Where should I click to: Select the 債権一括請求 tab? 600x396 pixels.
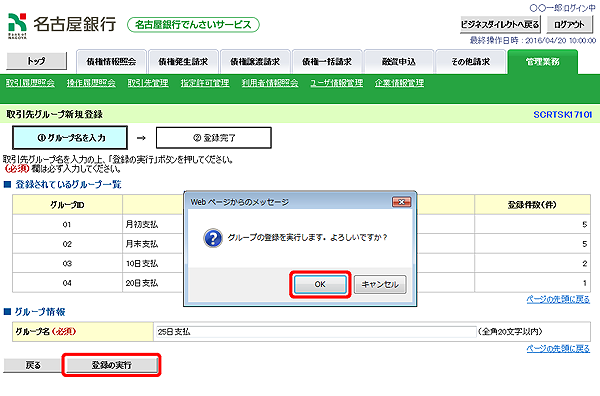[327, 62]
